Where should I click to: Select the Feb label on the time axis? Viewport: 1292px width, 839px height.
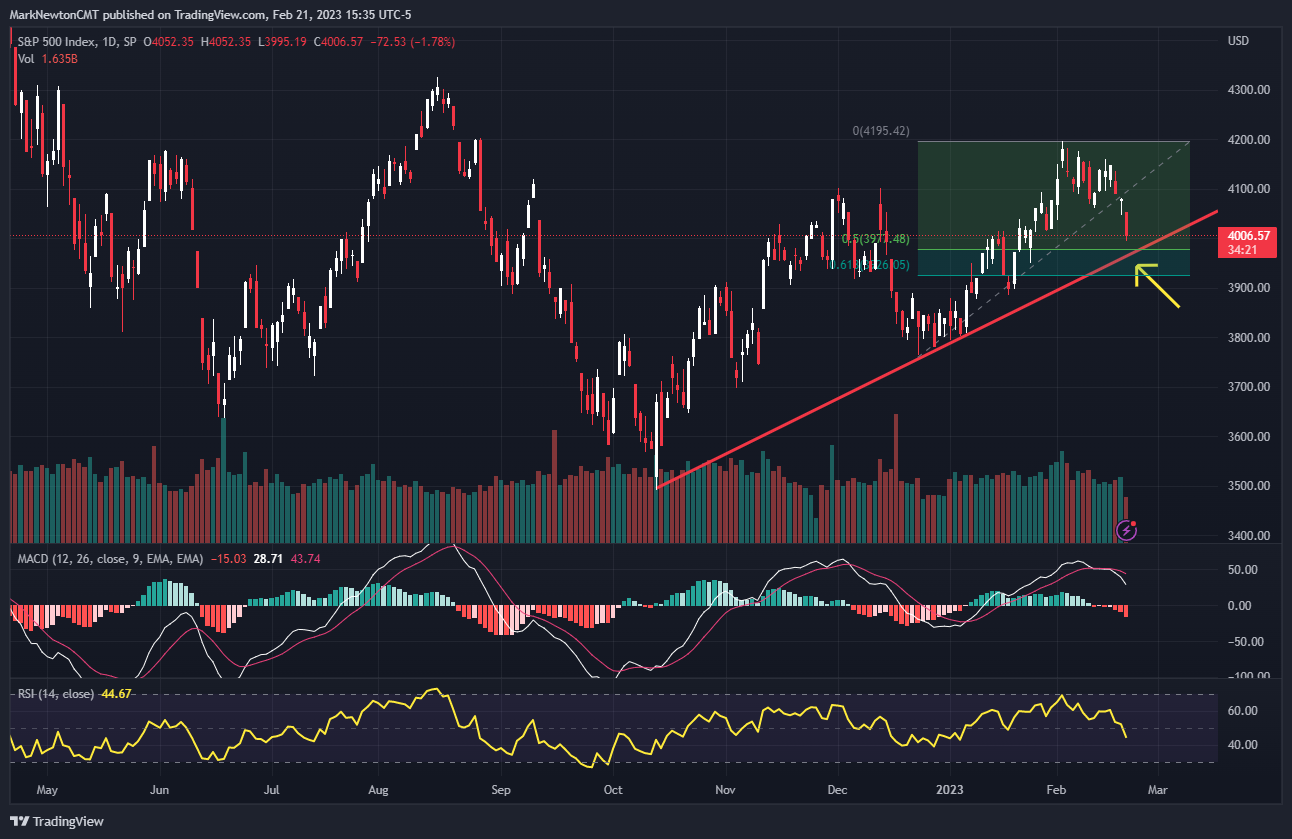pyautogui.click(x=1057, y=790)
